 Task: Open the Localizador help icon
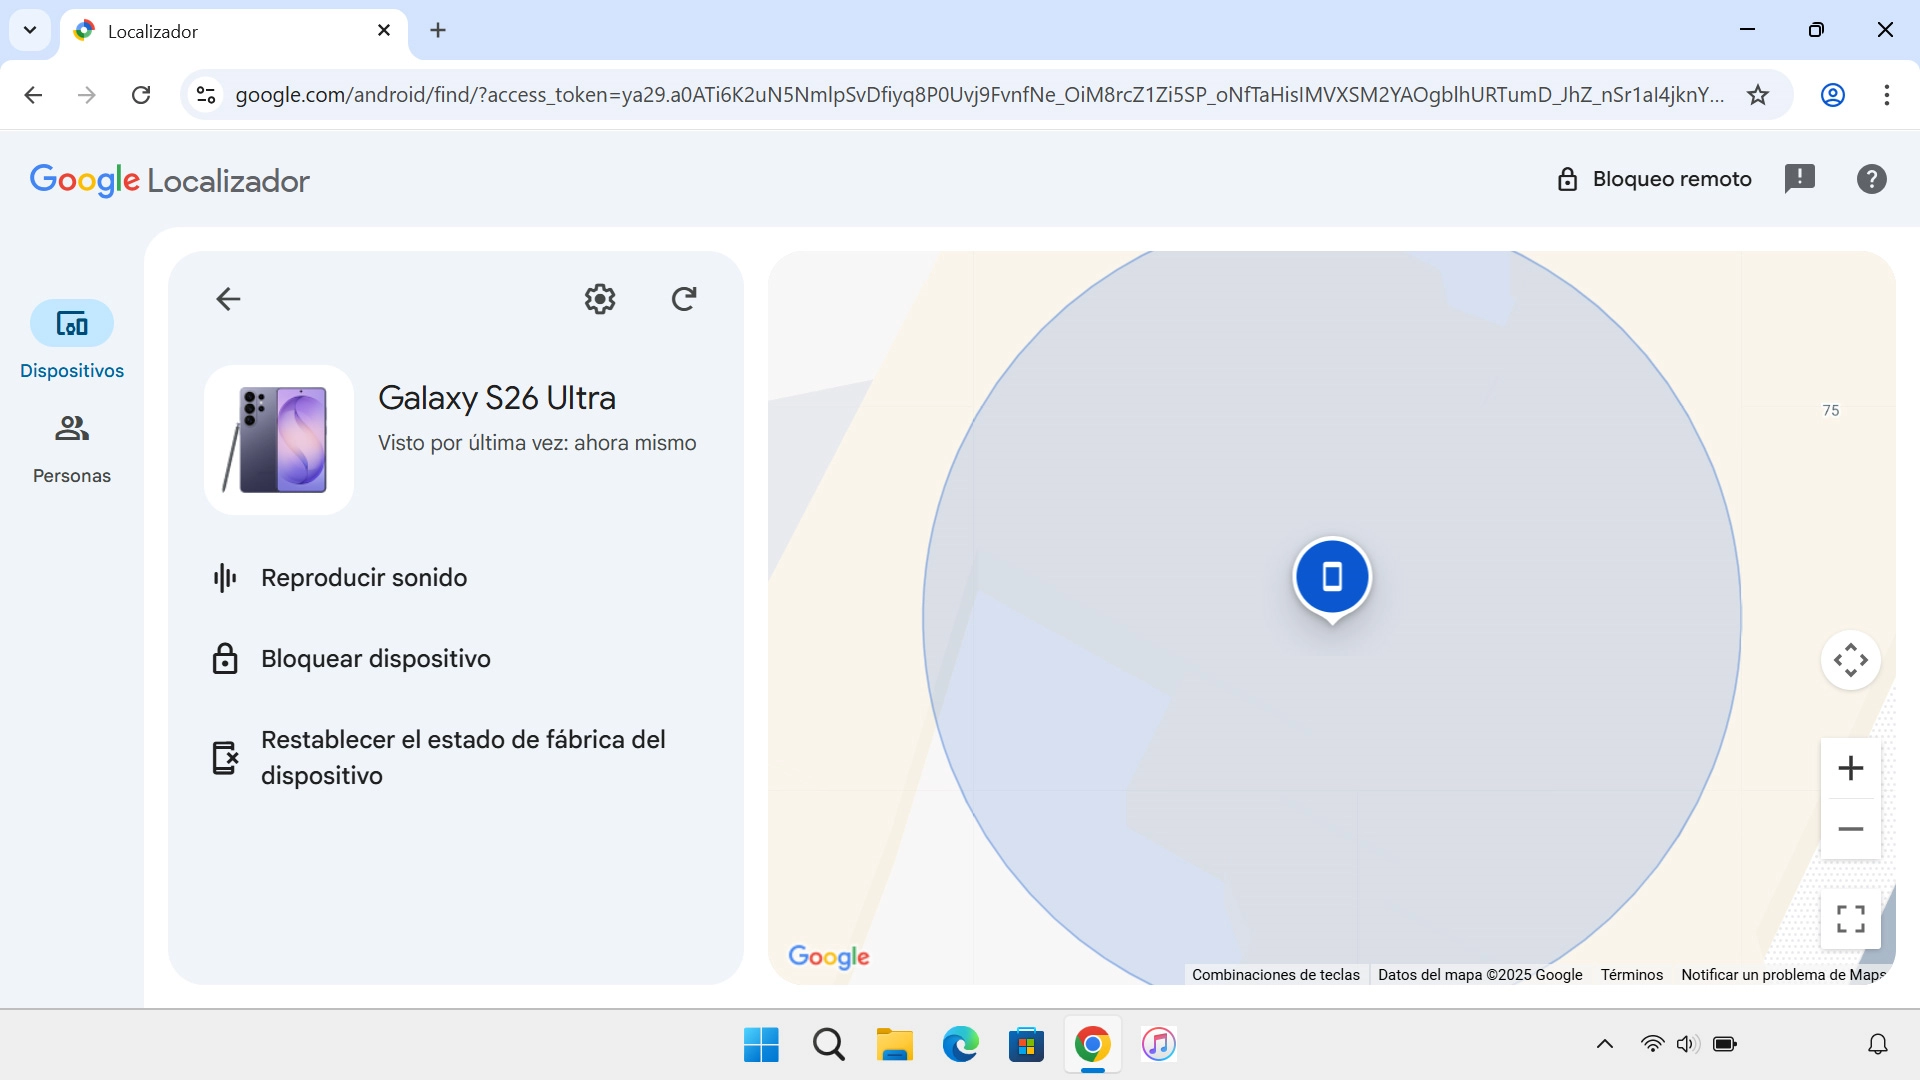pos(1869,178)
